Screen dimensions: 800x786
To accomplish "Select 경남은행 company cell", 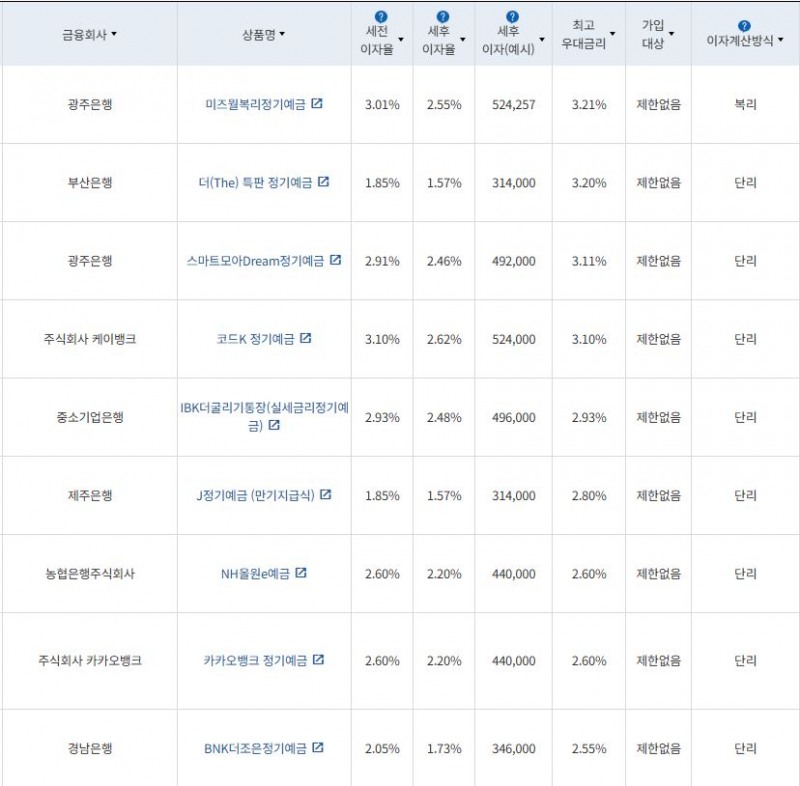I will [x=90, y=748].
